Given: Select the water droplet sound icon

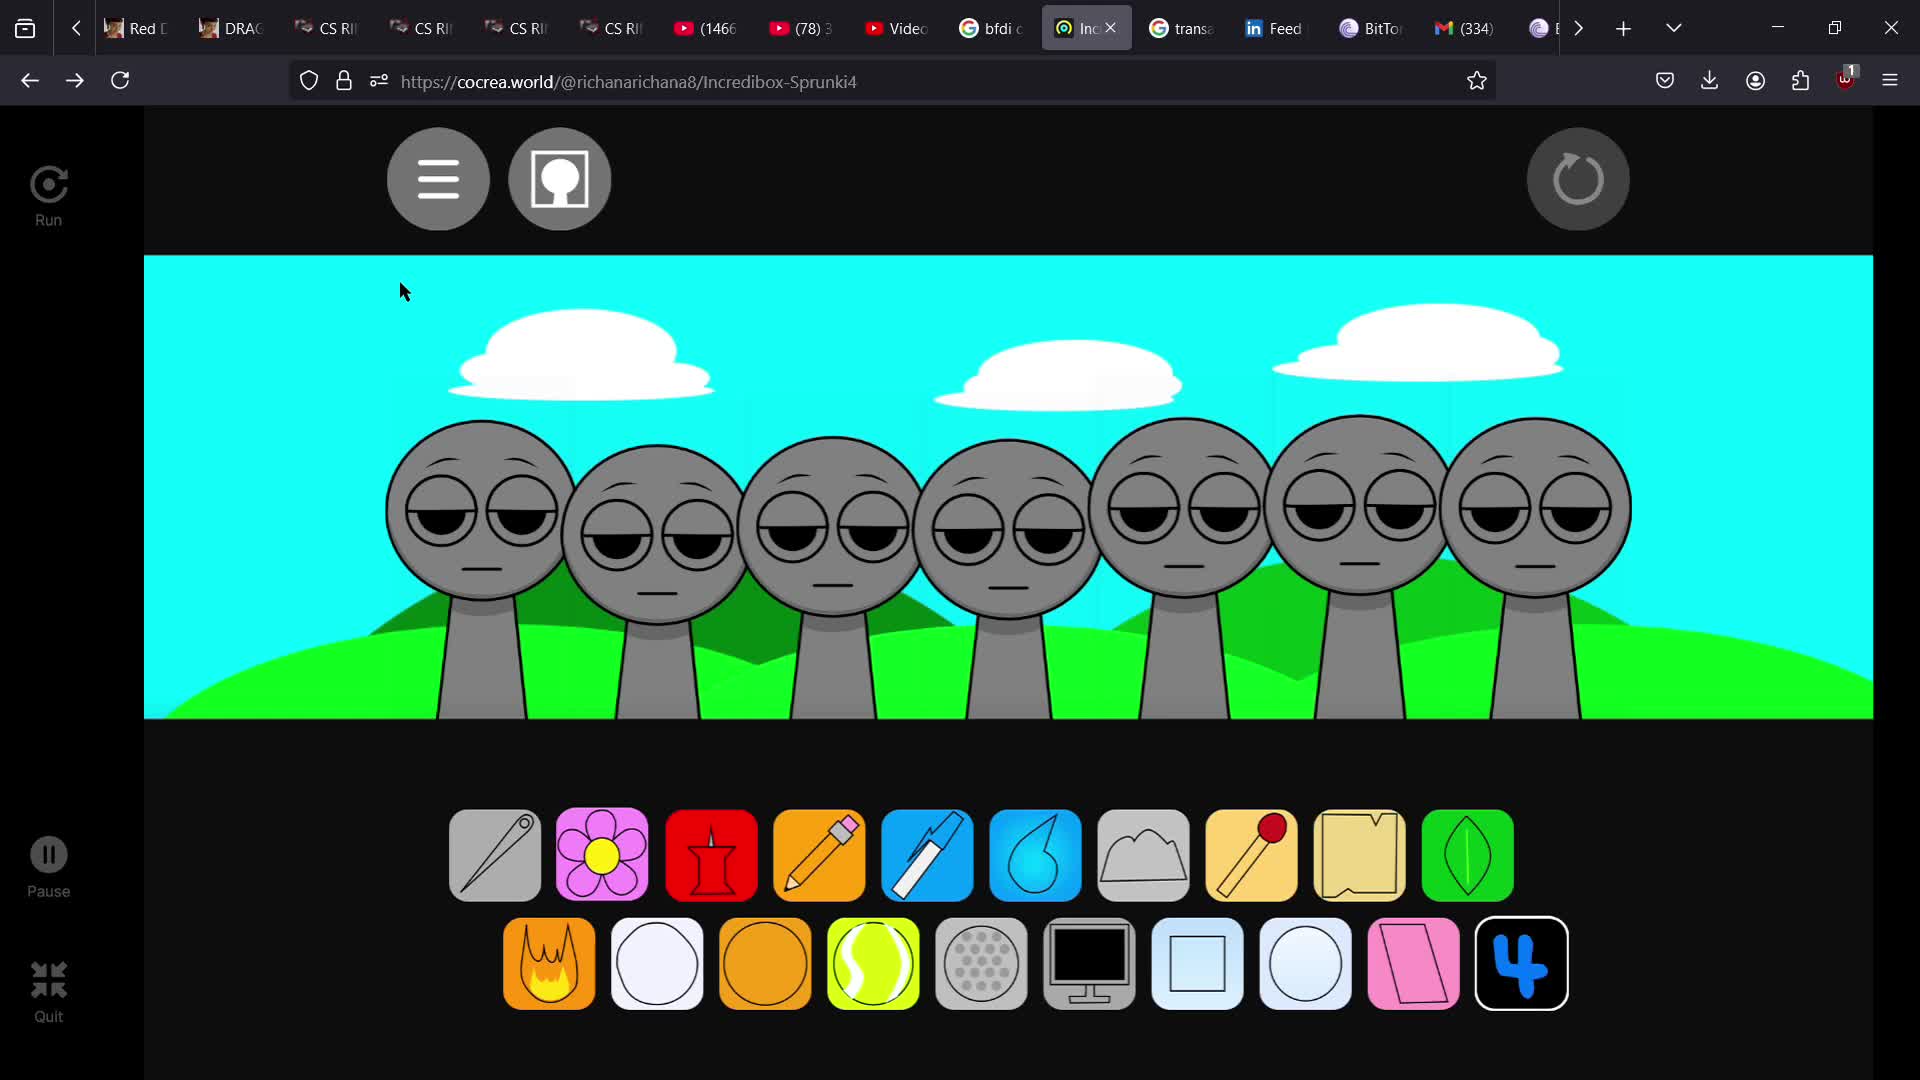Looking at the screenshot, I should [1035, 855].
